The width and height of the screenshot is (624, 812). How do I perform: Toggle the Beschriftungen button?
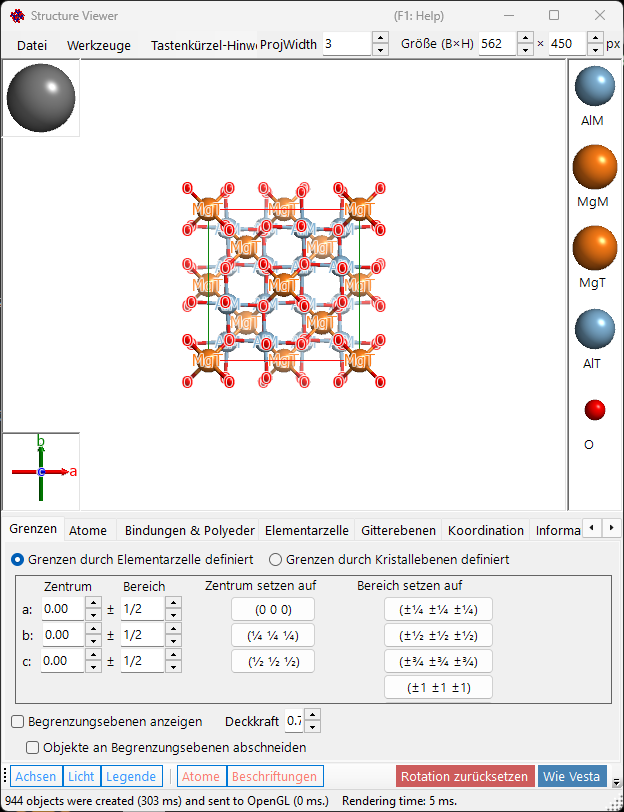pyautogui.click(x=274, y=776)
